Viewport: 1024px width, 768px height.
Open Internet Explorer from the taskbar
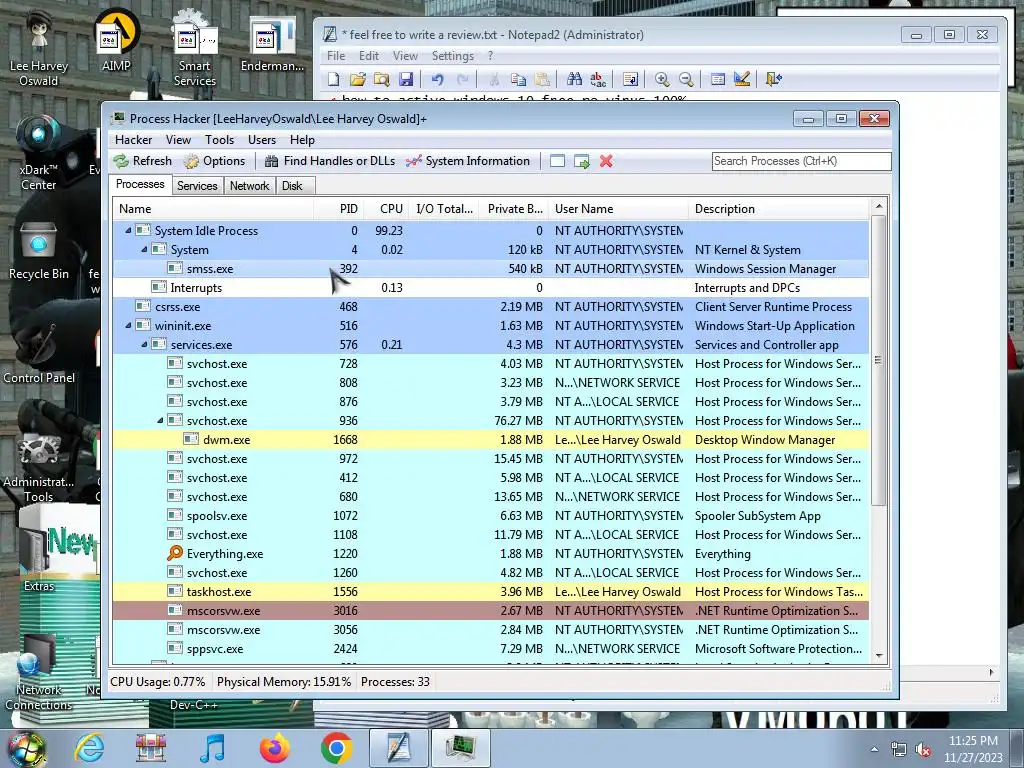(x=89, y=747)
